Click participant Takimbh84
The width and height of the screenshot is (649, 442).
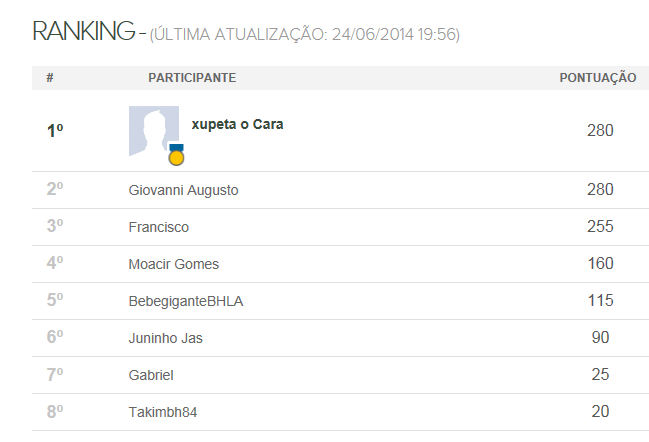click(163, 412)
